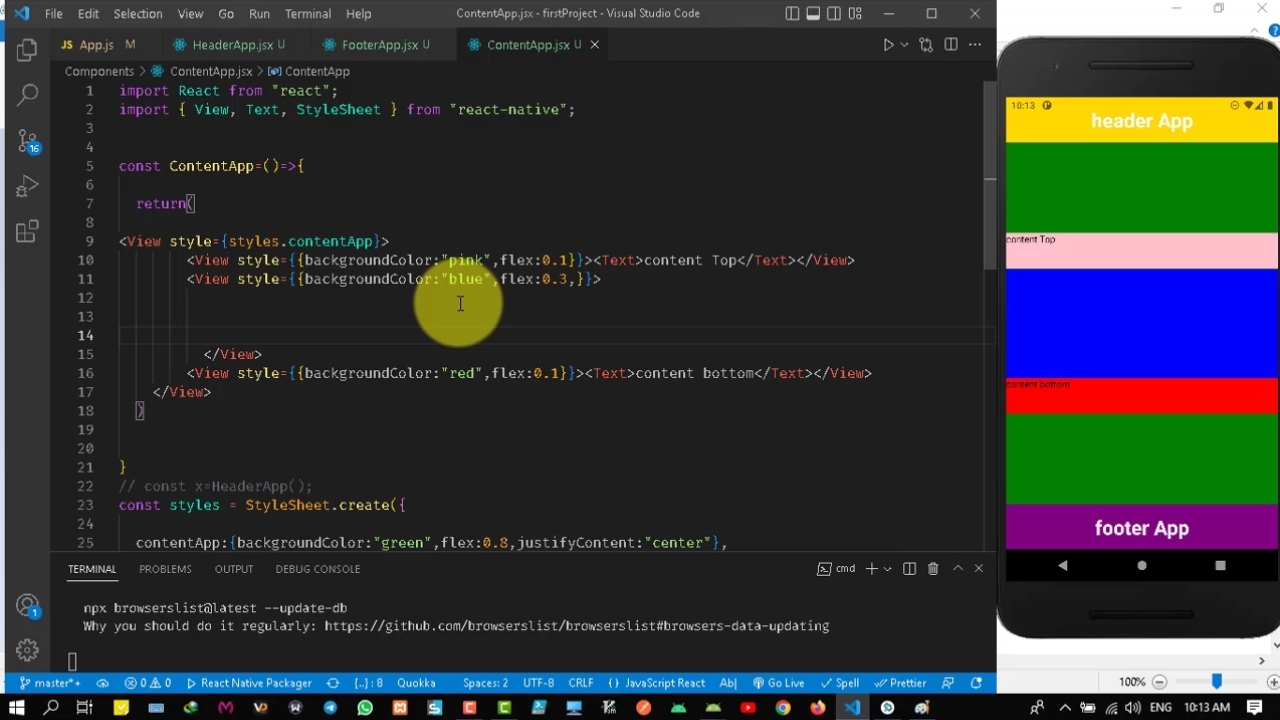1280x720 pixels.
Task: Expand the new terminal launch profile dropdown
Action: 887,569
